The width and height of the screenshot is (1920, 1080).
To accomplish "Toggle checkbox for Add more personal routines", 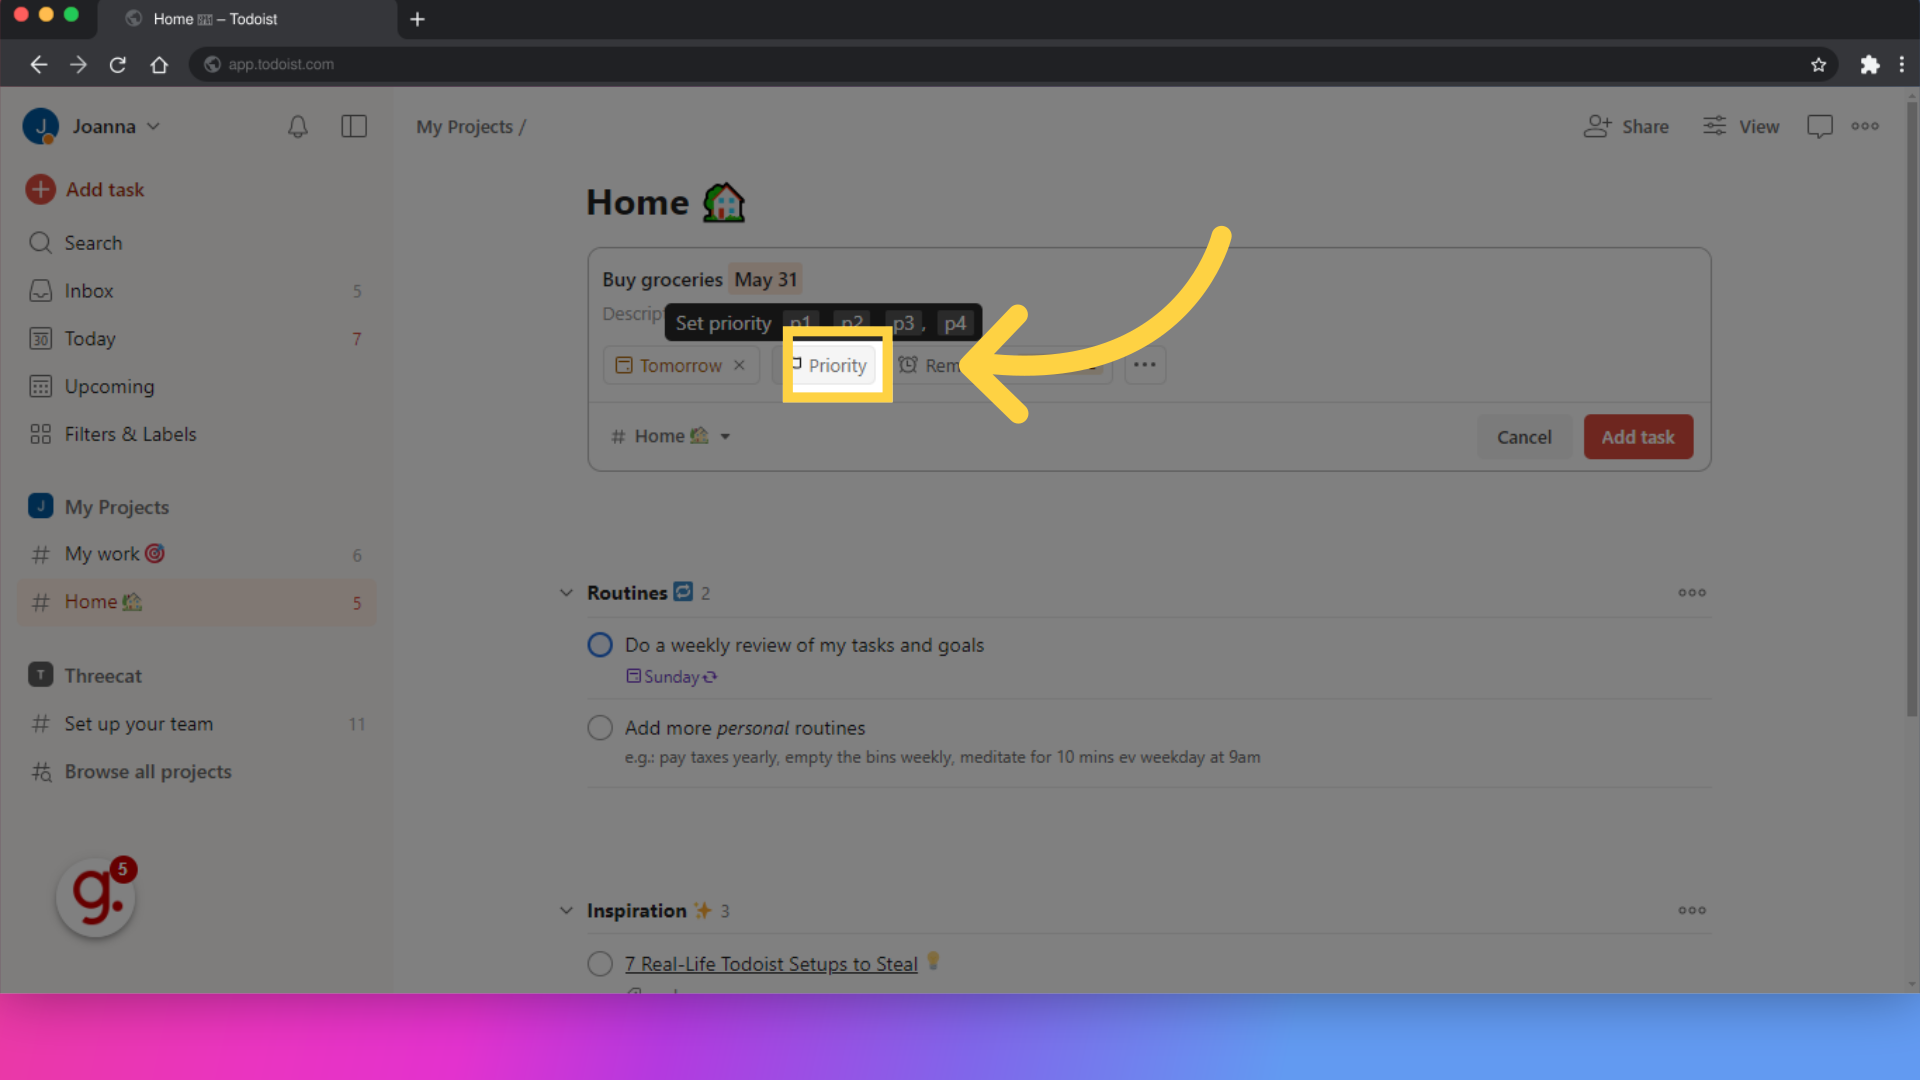I will click(x=600, y=728).
